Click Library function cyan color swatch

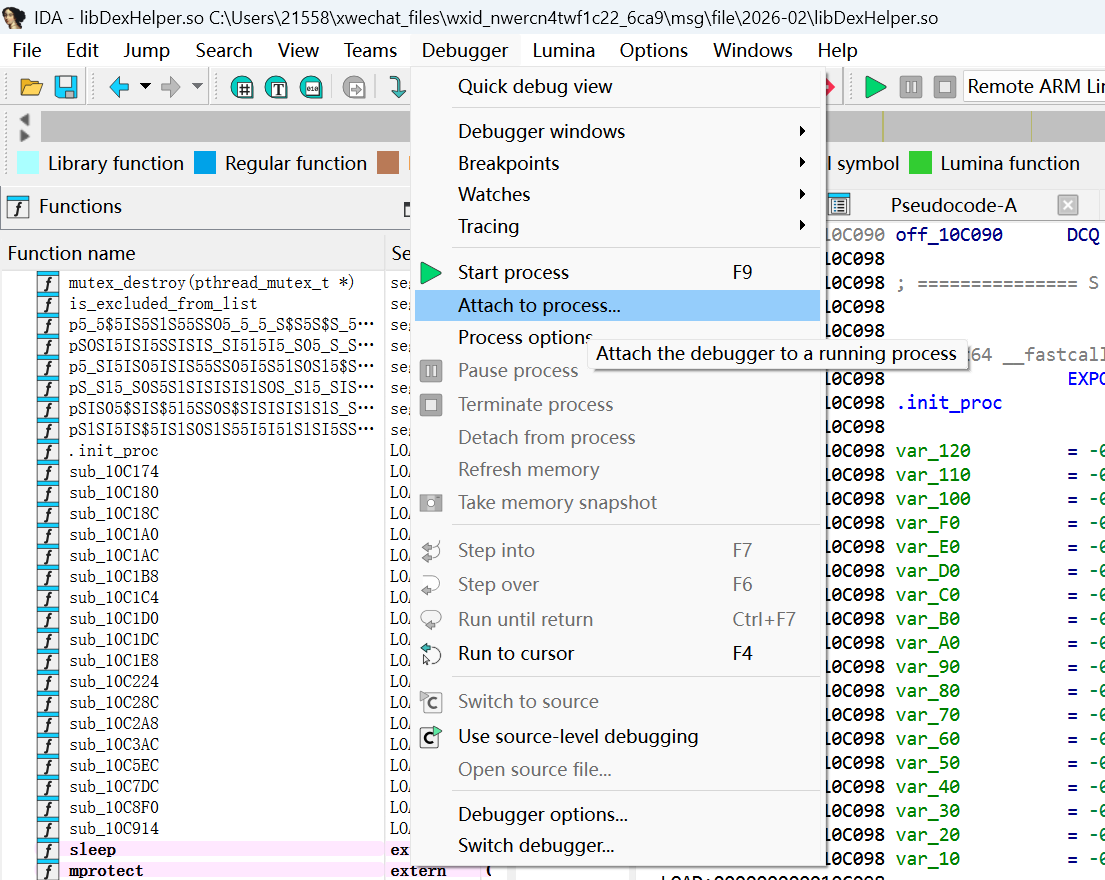pos(27,163)
